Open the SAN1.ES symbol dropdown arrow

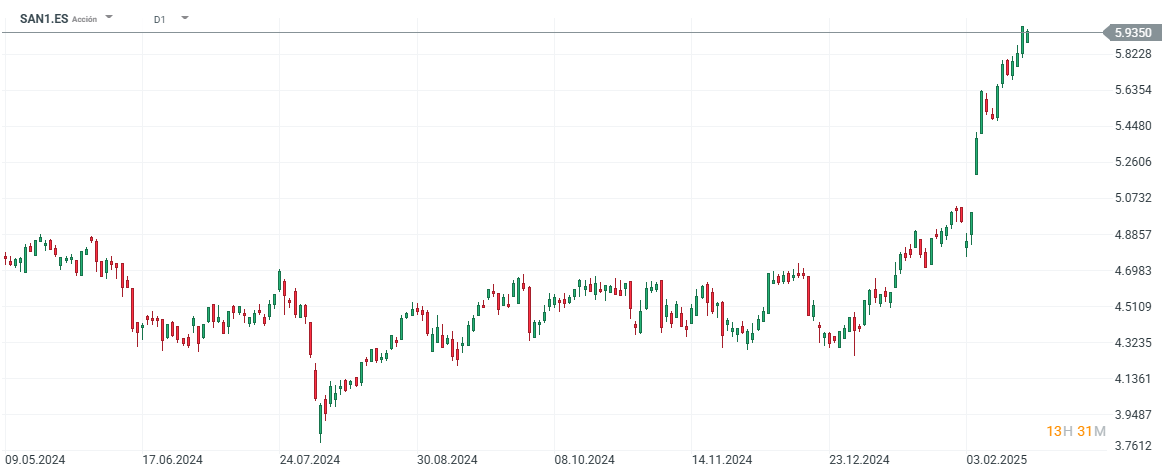click(109, 18)
